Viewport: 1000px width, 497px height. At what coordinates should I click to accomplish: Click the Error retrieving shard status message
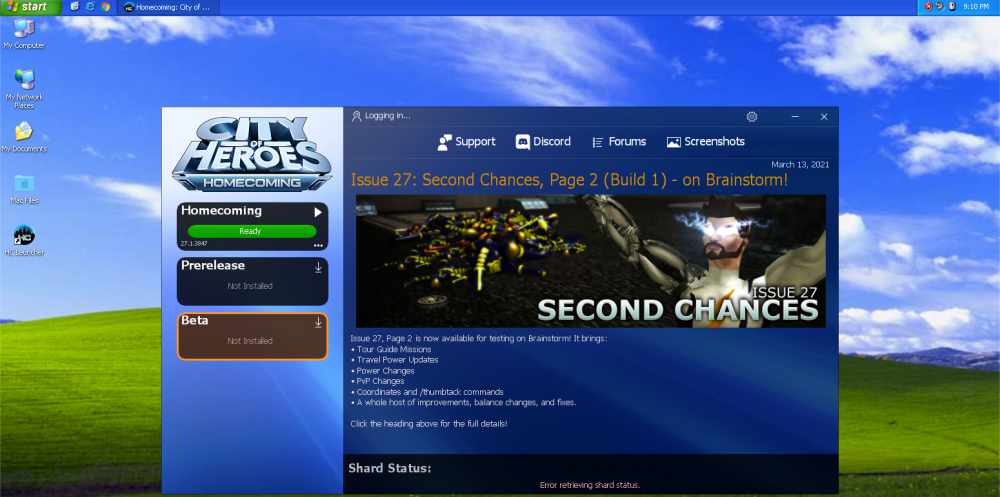point(590,485)
